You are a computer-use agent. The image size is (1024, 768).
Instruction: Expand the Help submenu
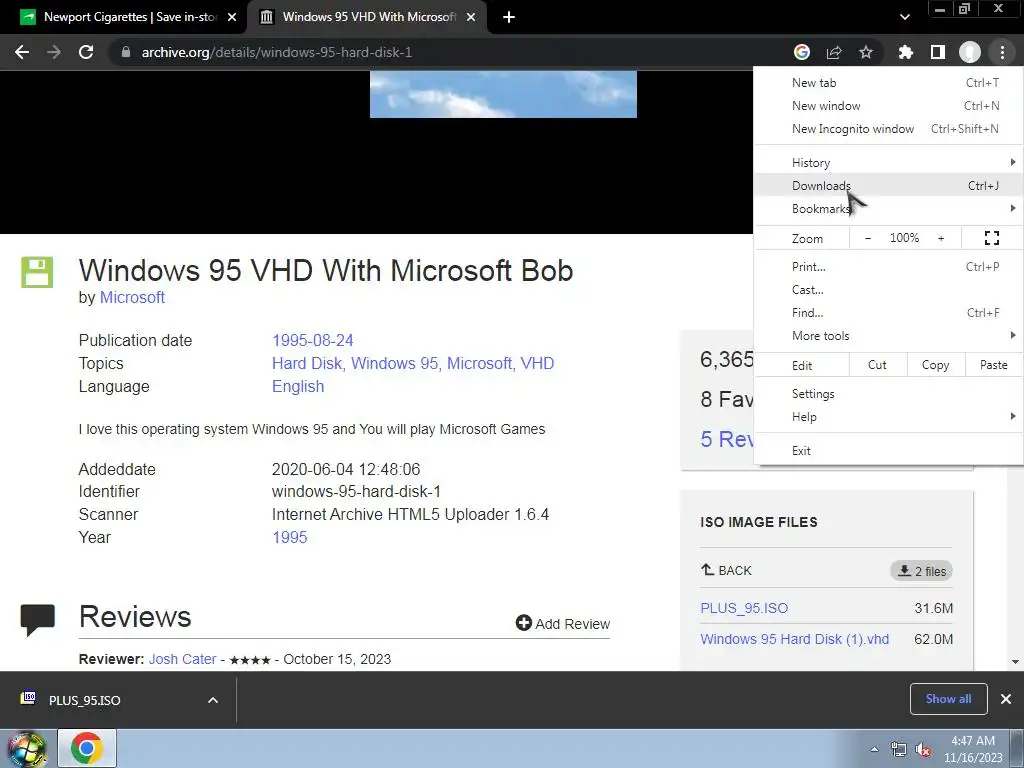(888, 417)
